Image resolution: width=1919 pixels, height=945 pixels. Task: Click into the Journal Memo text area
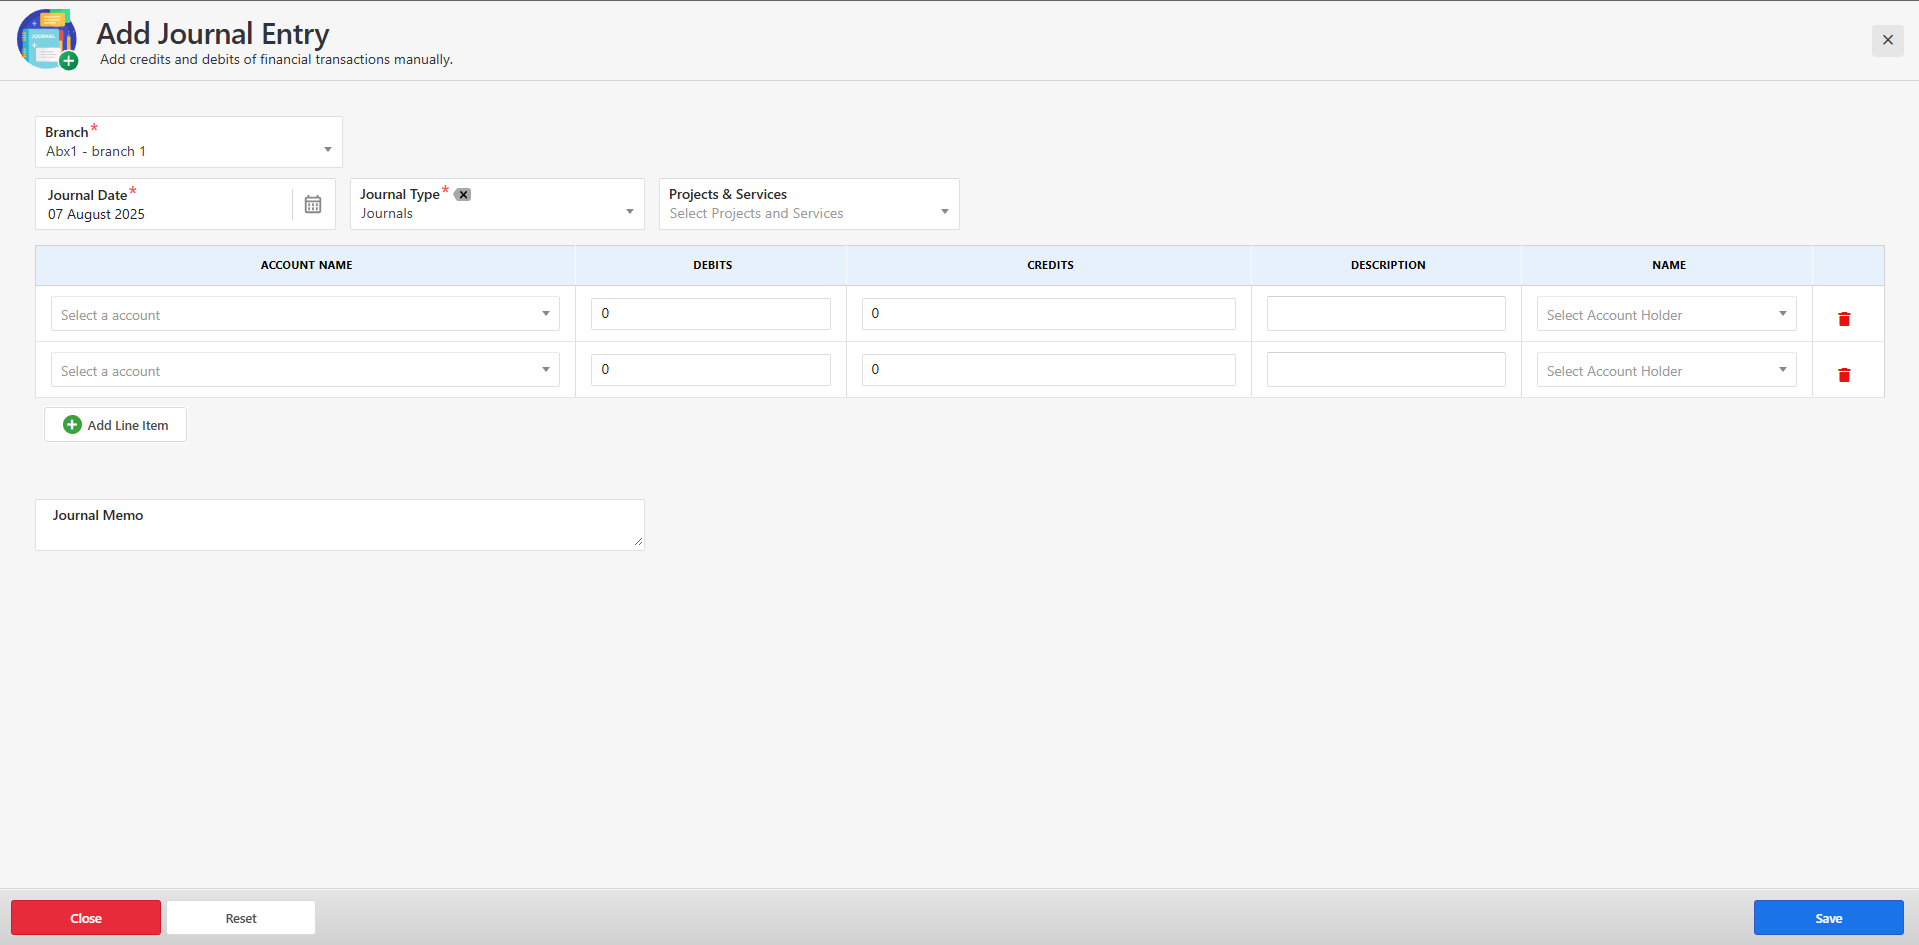tap(340, 528)
